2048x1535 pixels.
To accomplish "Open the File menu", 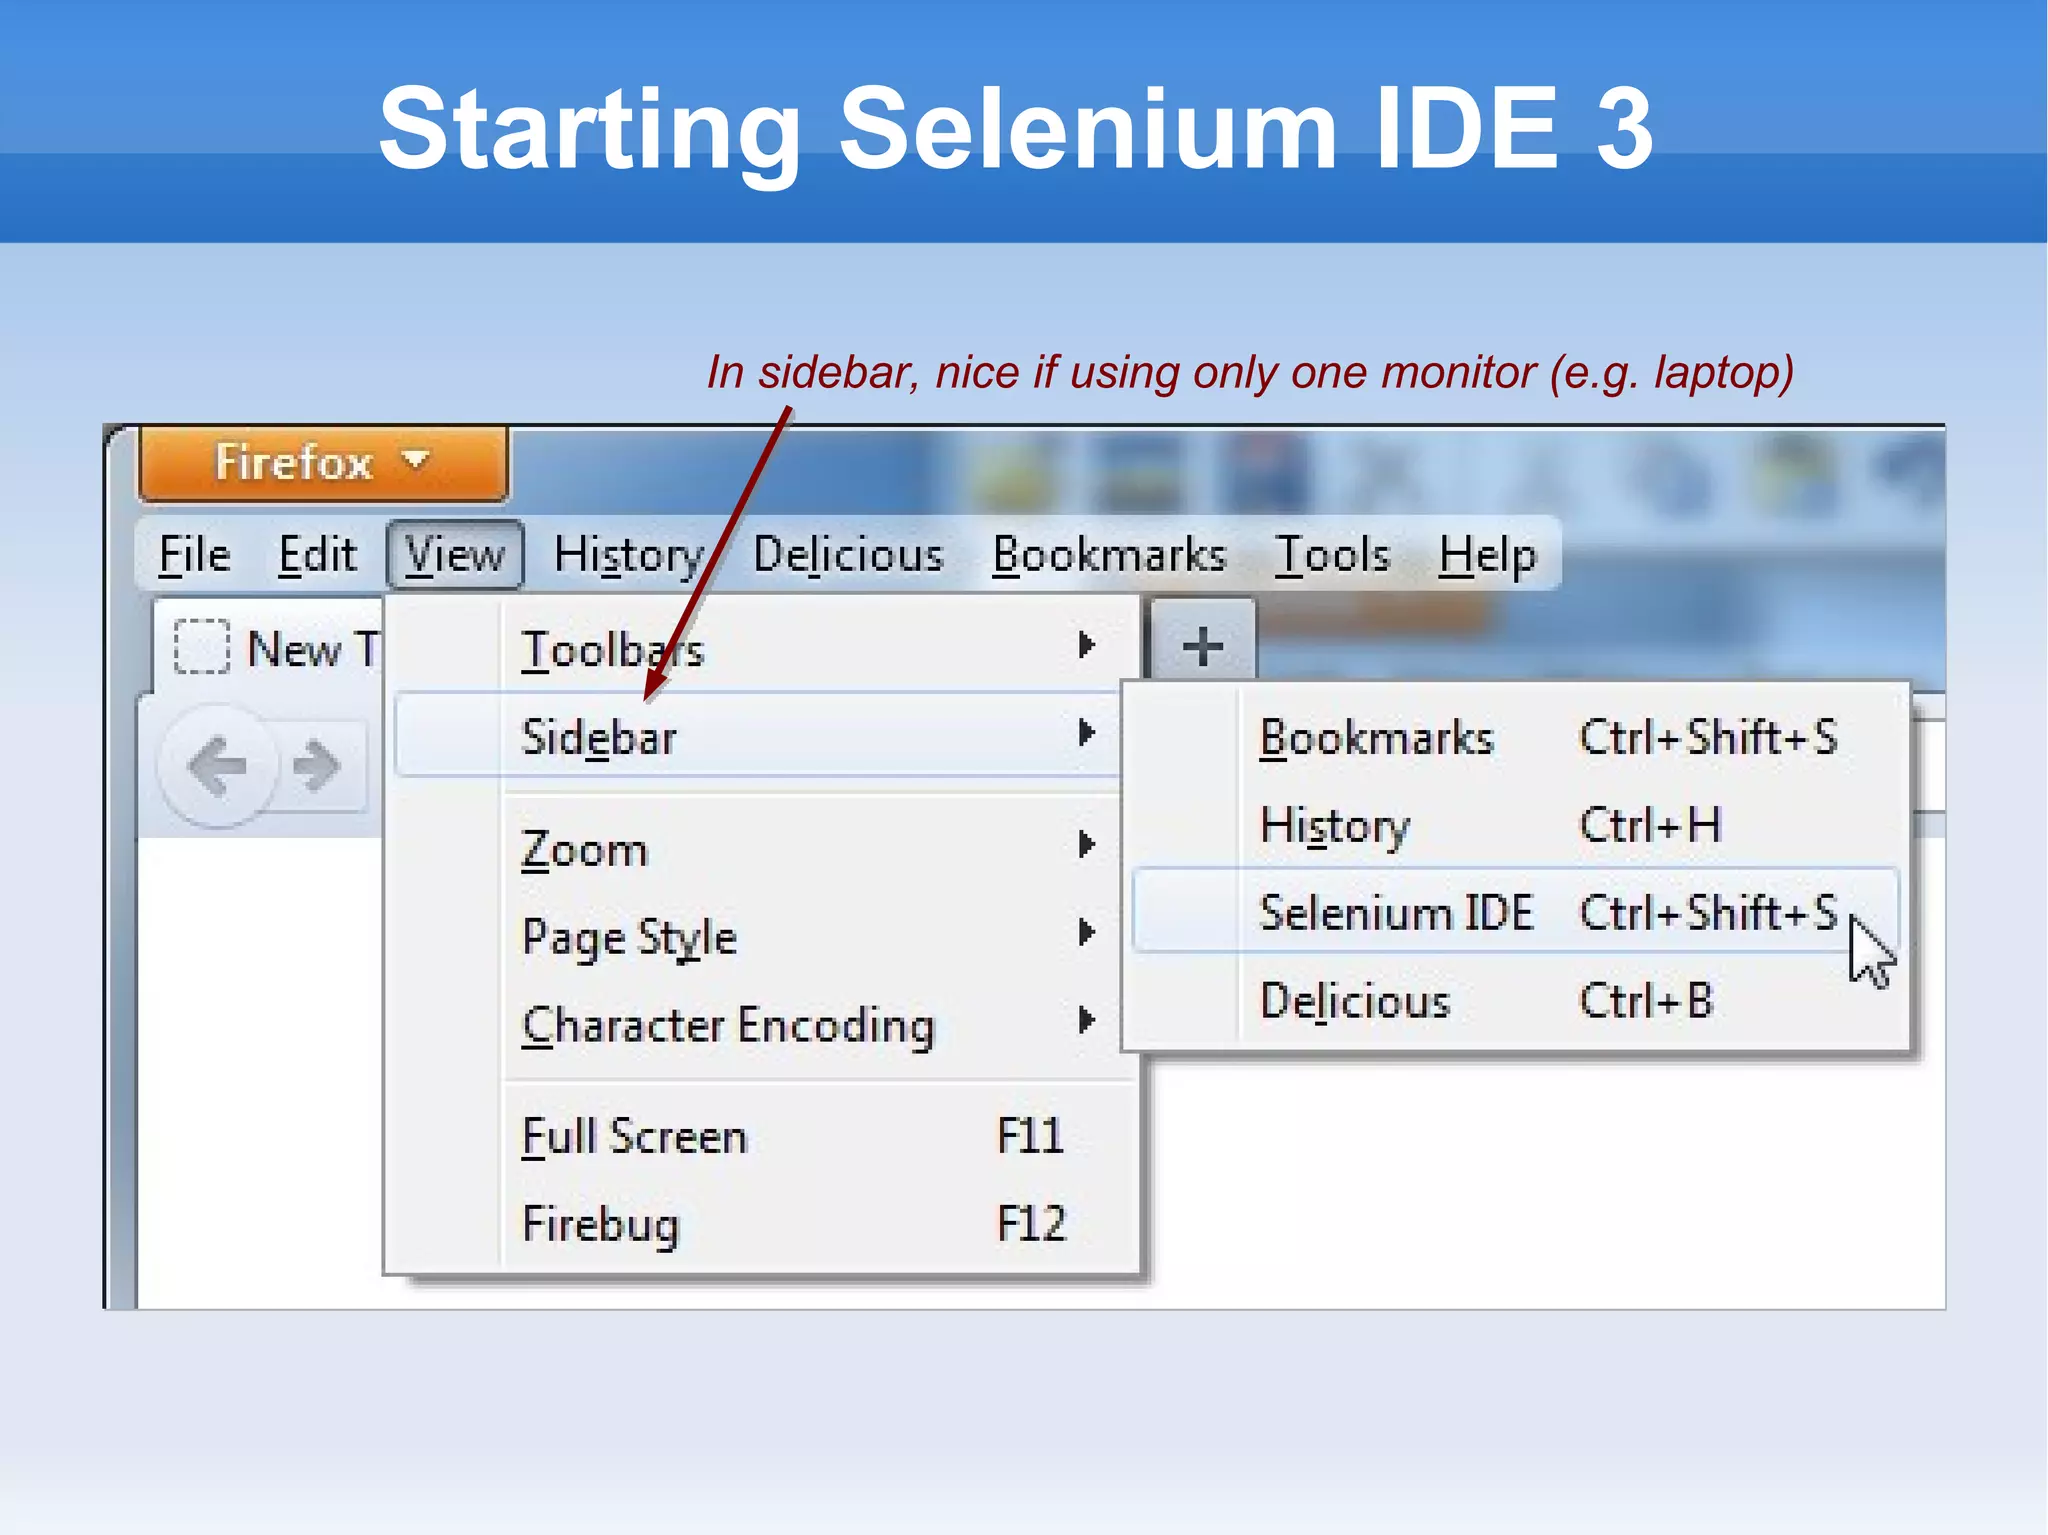I will [194, 555].
